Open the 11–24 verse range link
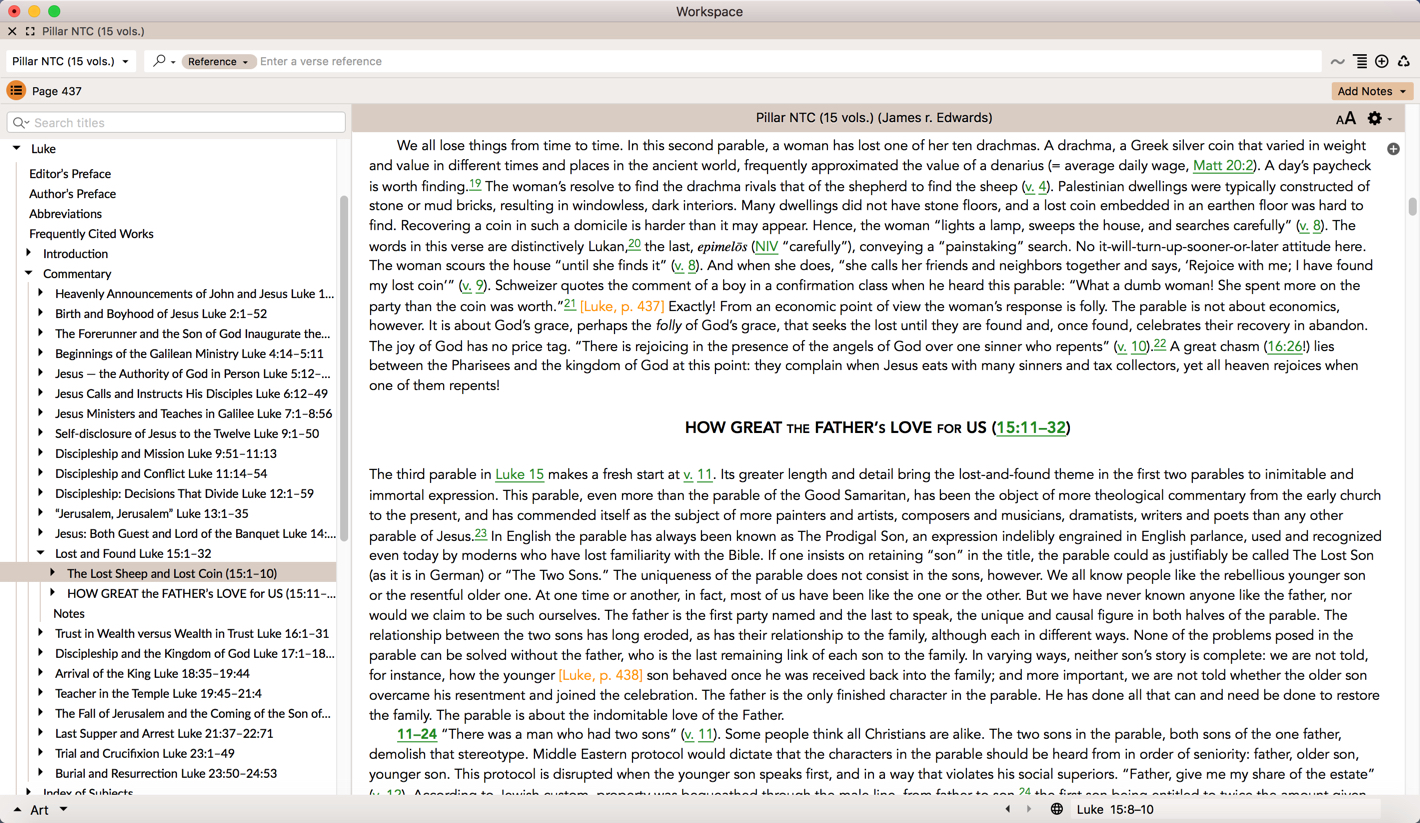Viewport: 1420px width, 823px height. [x=417, y=734]
